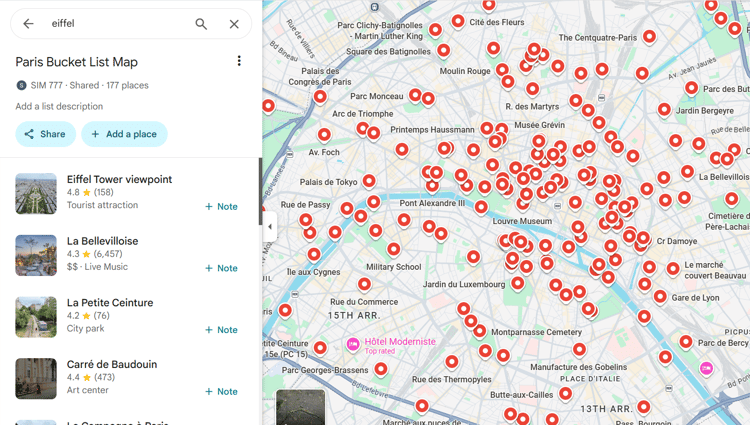
Task: Add a note to Eiffel Tower viewpoint
Action: click(x=221, y=207)
